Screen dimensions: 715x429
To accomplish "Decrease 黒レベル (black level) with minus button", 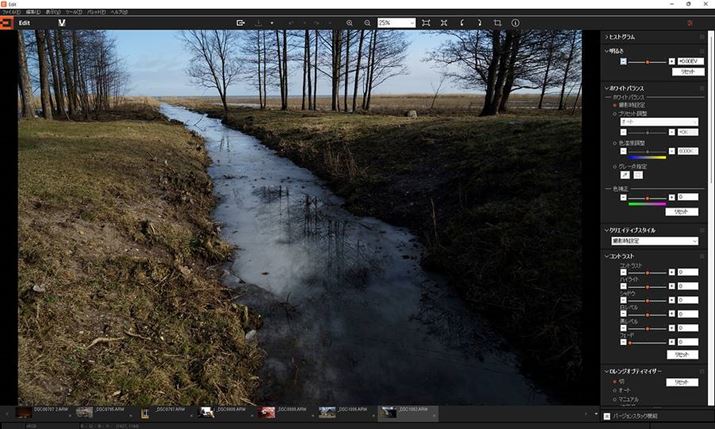I will [623, 328].
